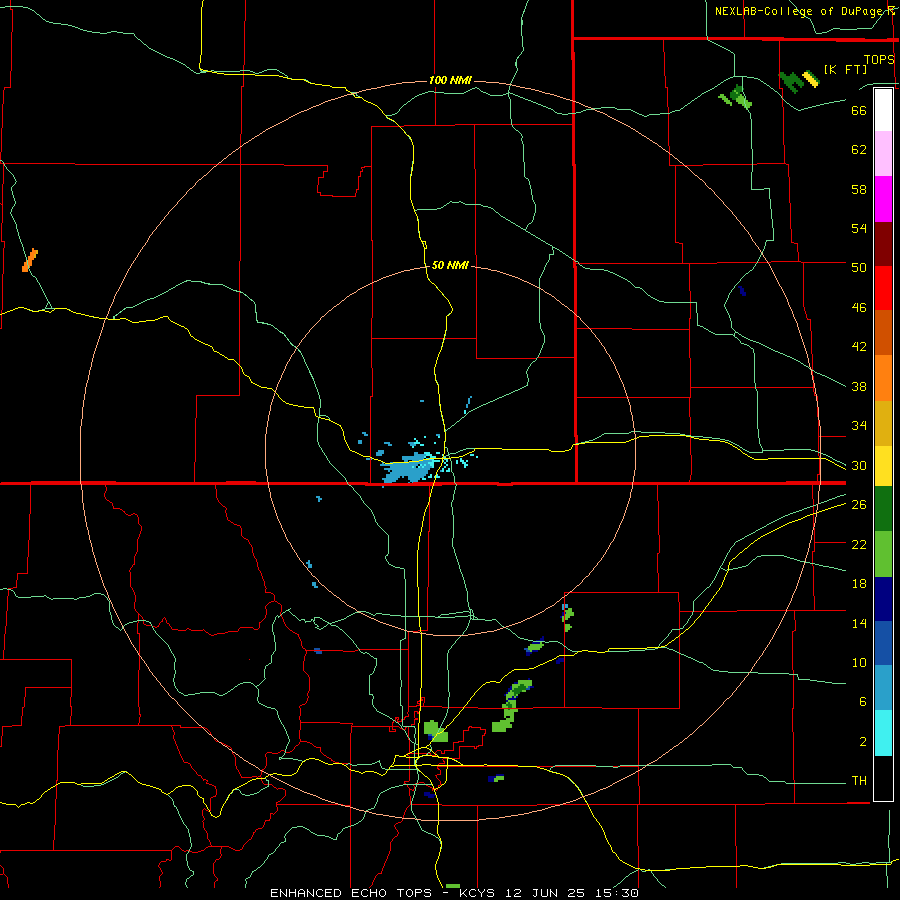Click the light pink swatch on the color scale
This screenshot has height=900, width=900.
(x=883, y=154)
